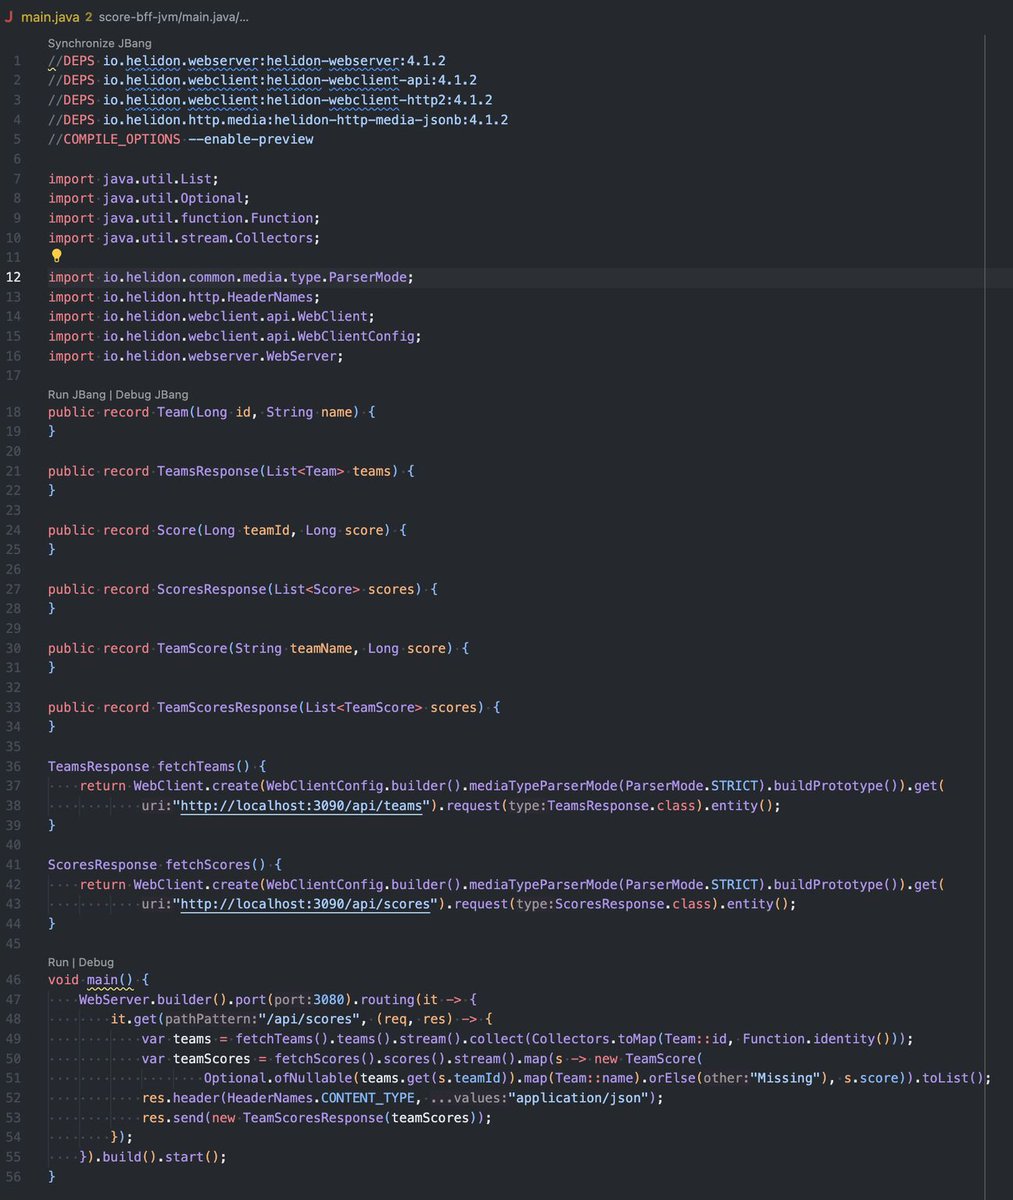Click the lightbulb code action icon
This screenshot has height=1200, width=1013.
point(56,256)
